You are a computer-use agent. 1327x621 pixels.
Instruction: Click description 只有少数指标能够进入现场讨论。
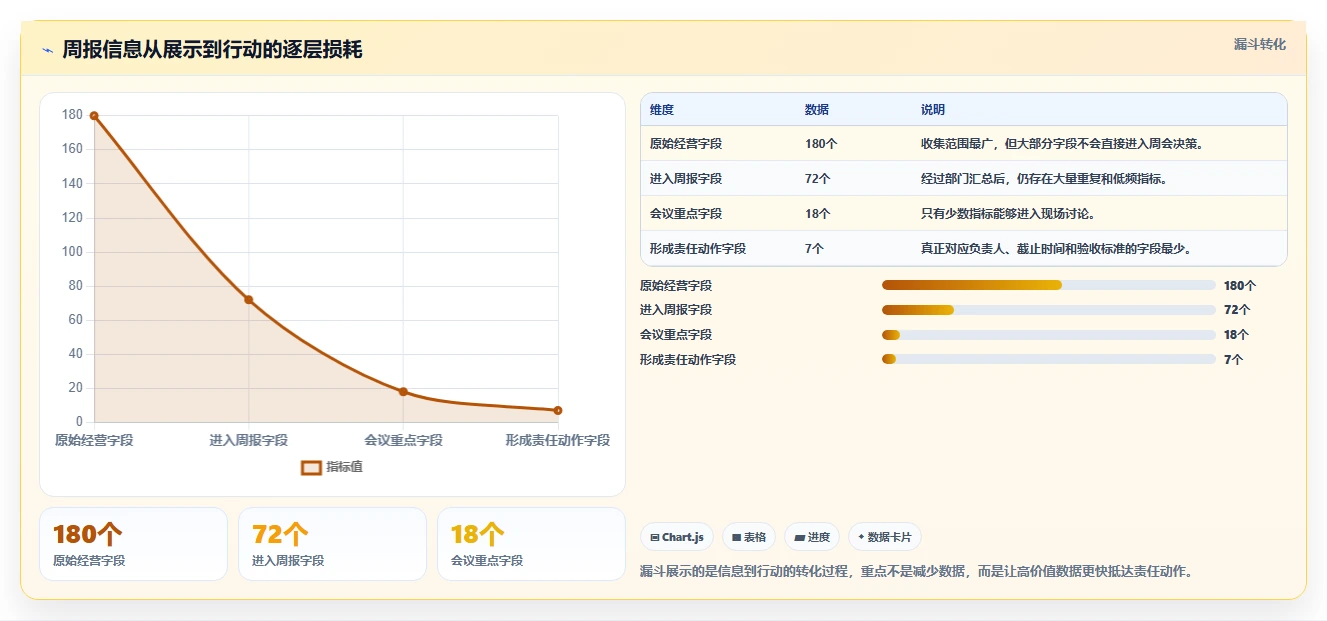pyautogui.click(x=1009, y=214)
